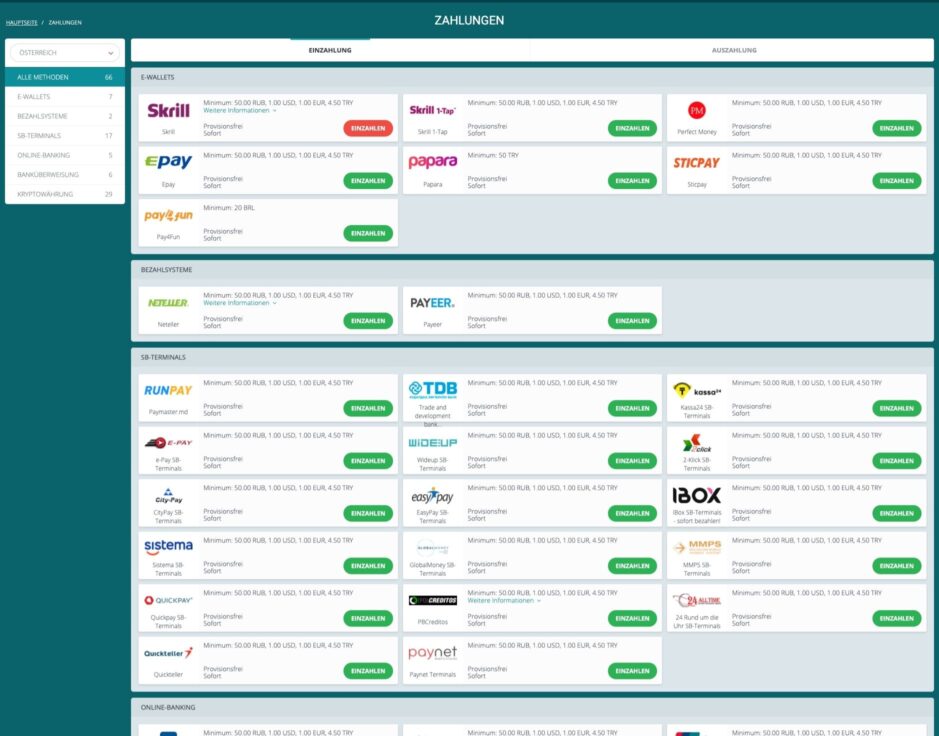Click Einzahlen for Sistema SB-Terminals
Screen dimensions: 939x736
pyautogui.click(x=368, y=566)
